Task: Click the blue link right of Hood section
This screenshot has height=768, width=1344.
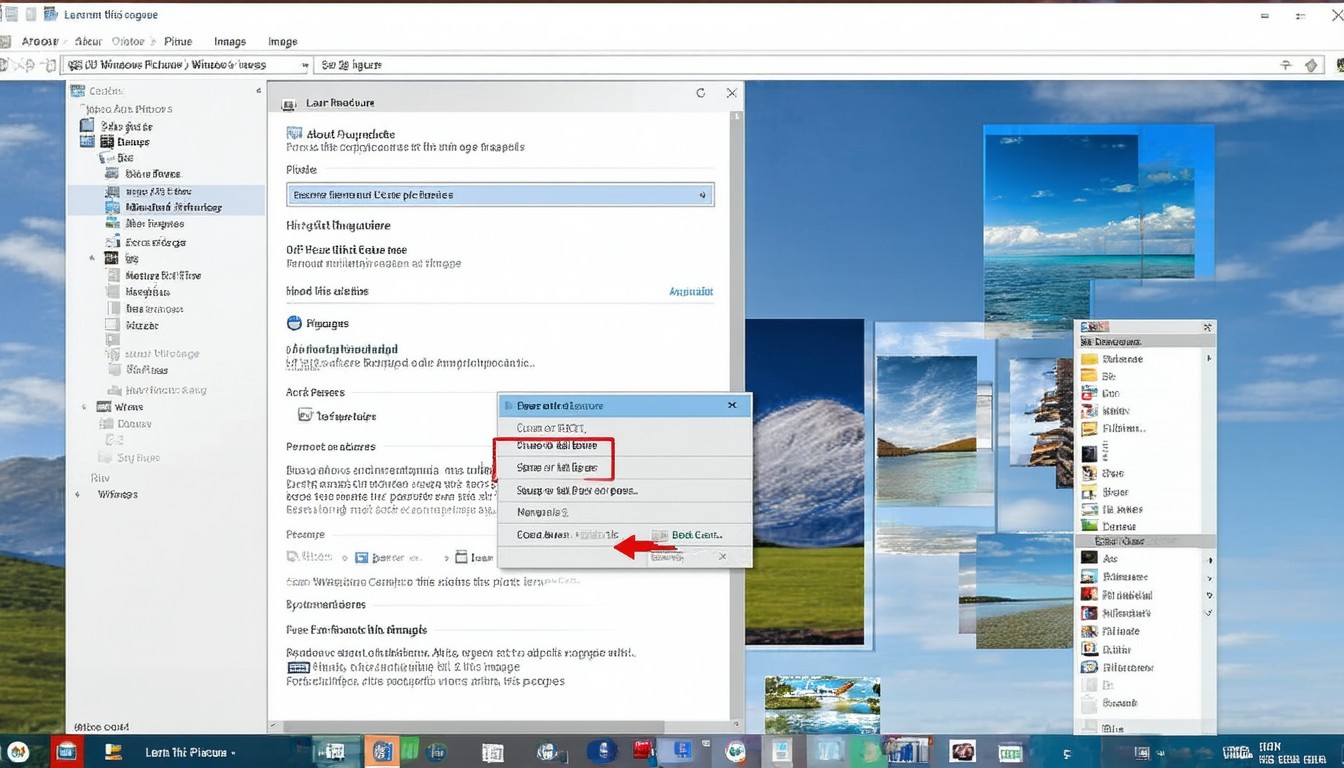Action: click(x=690, y=292)
